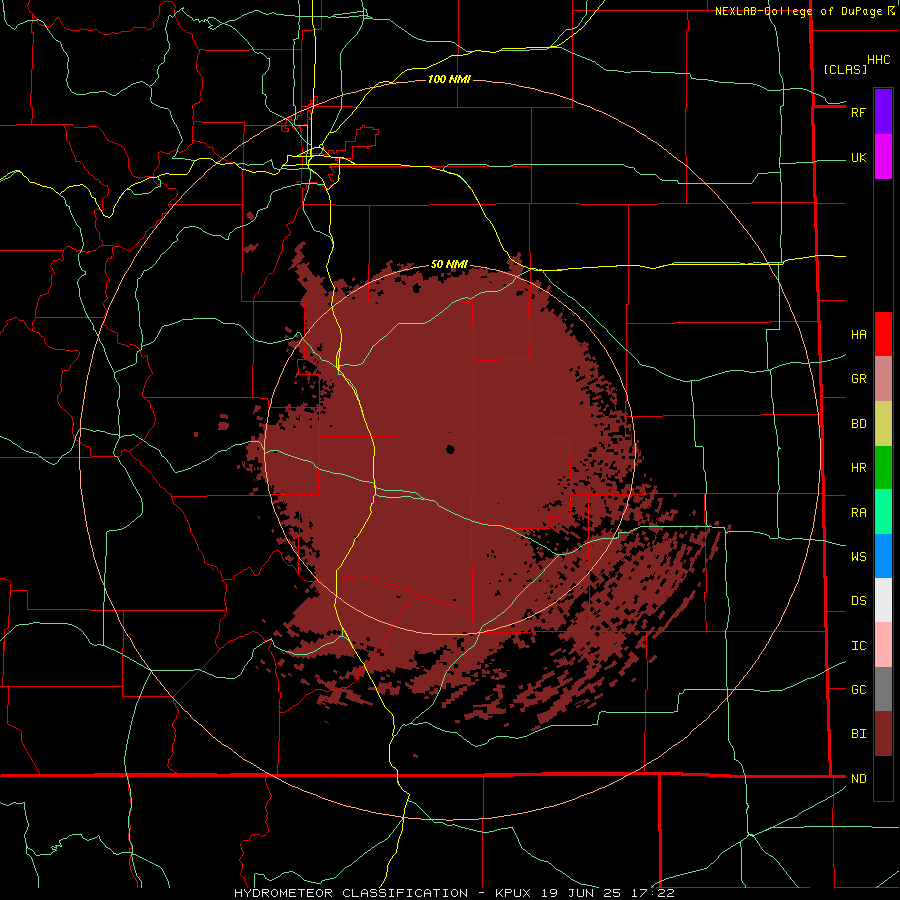
Task: Click the KPUX radar station identifier
Action: (x=513, y=893)
